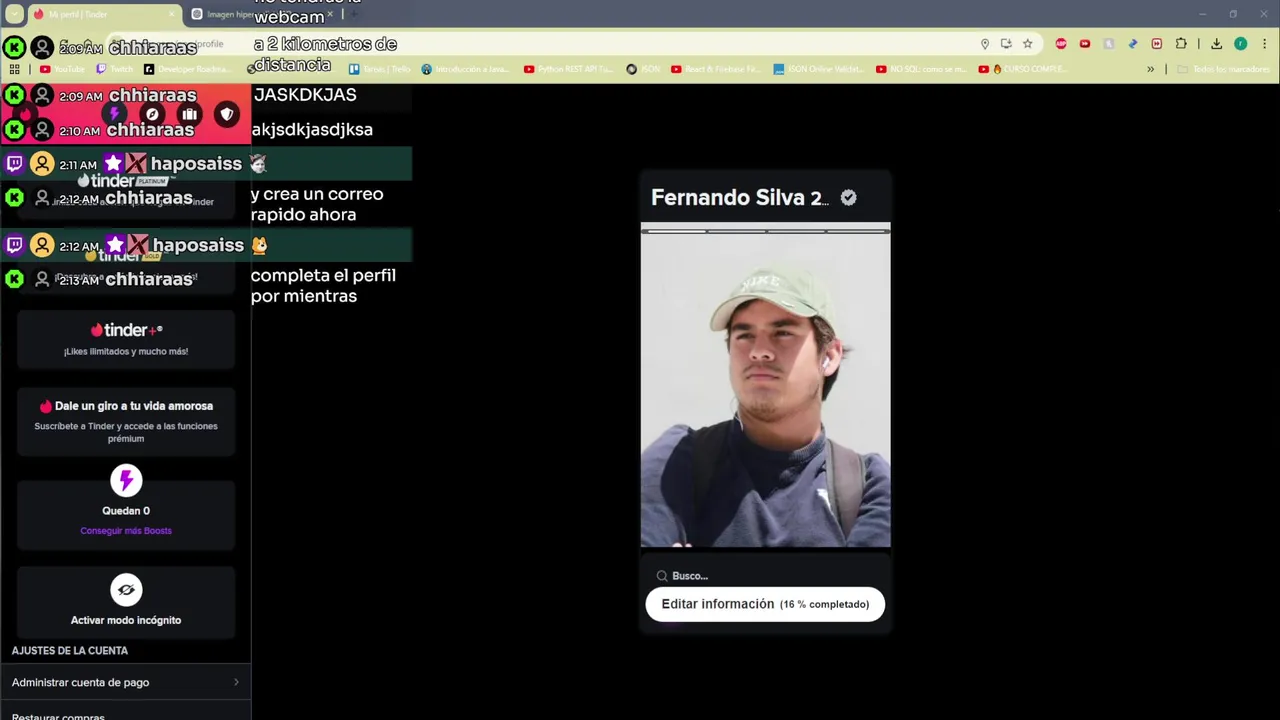This screenshot has height=720, width=1280.
Task: Open the Chrome three-dot menu
Action: pos(1265,44)
